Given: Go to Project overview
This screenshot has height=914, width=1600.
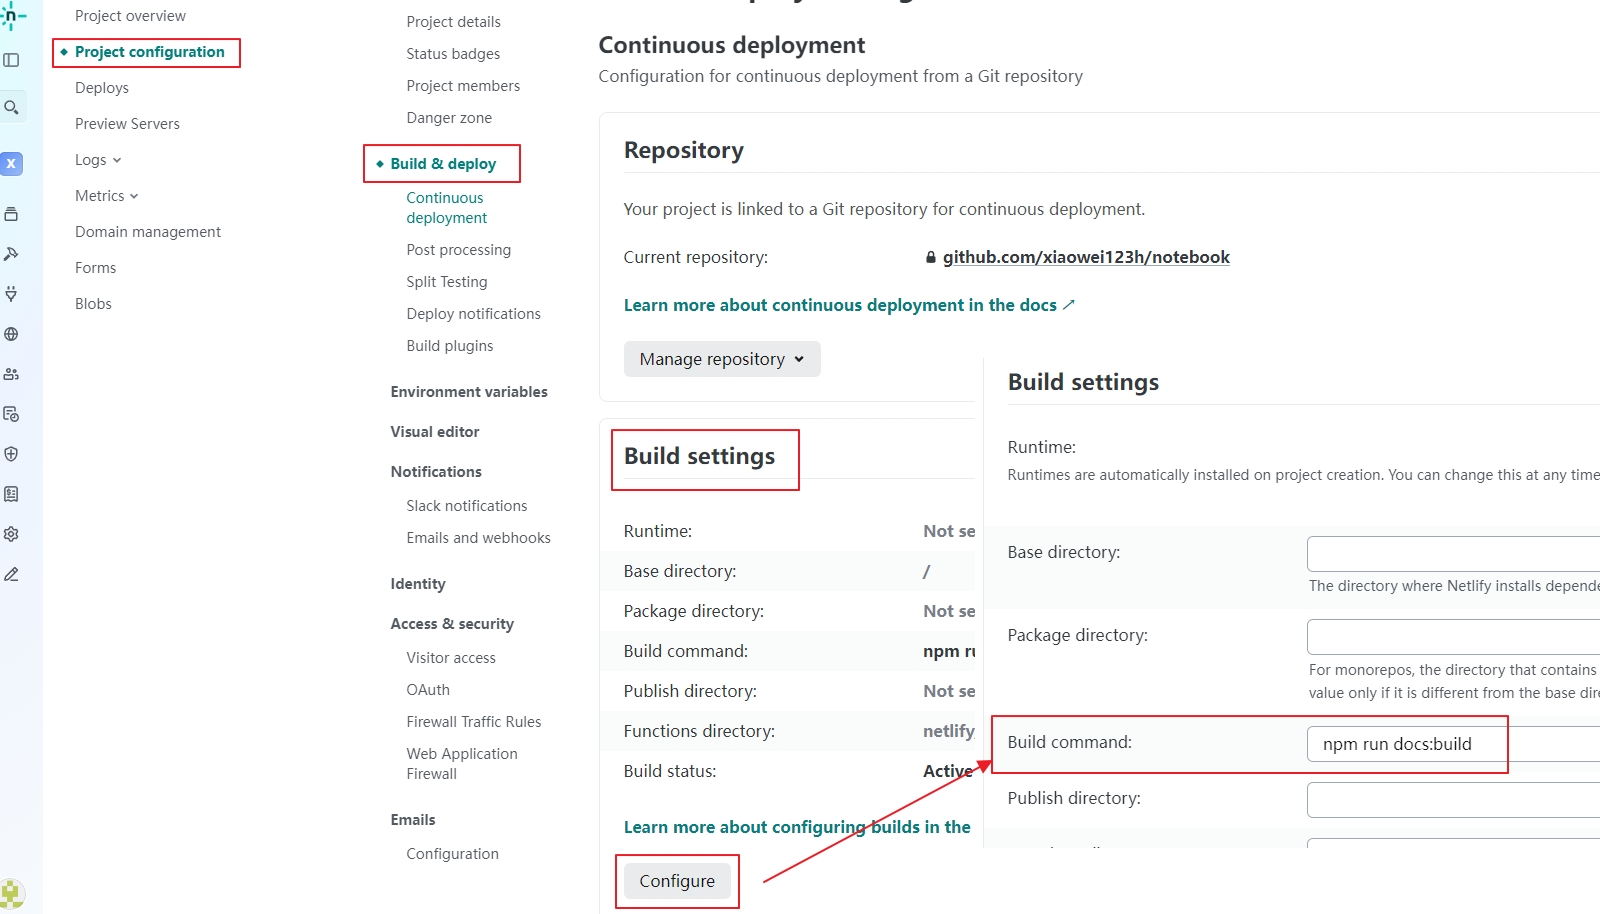Looking at the screenshot, I should [130, 16].
